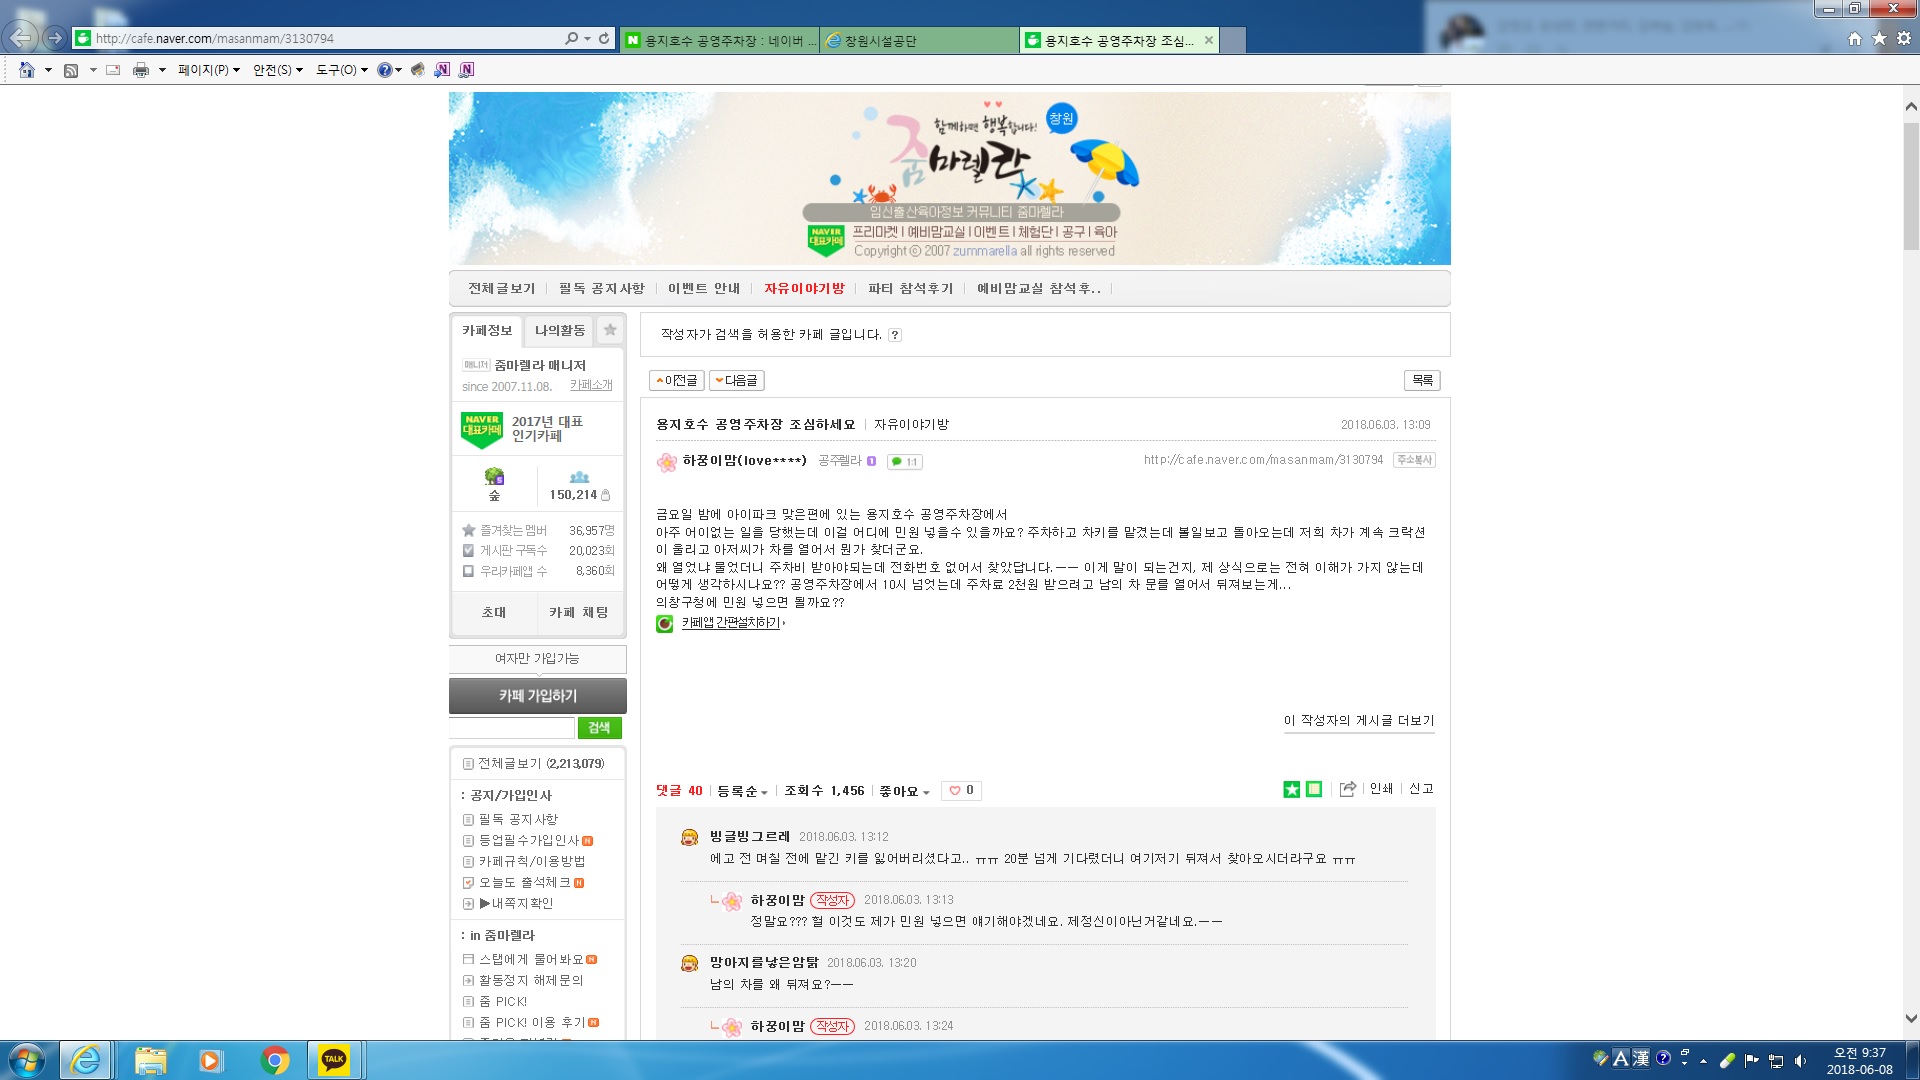Open 오늘도 출석체크 board in sidebar
Screen dimensions: 1920x1080
(524, 882)
